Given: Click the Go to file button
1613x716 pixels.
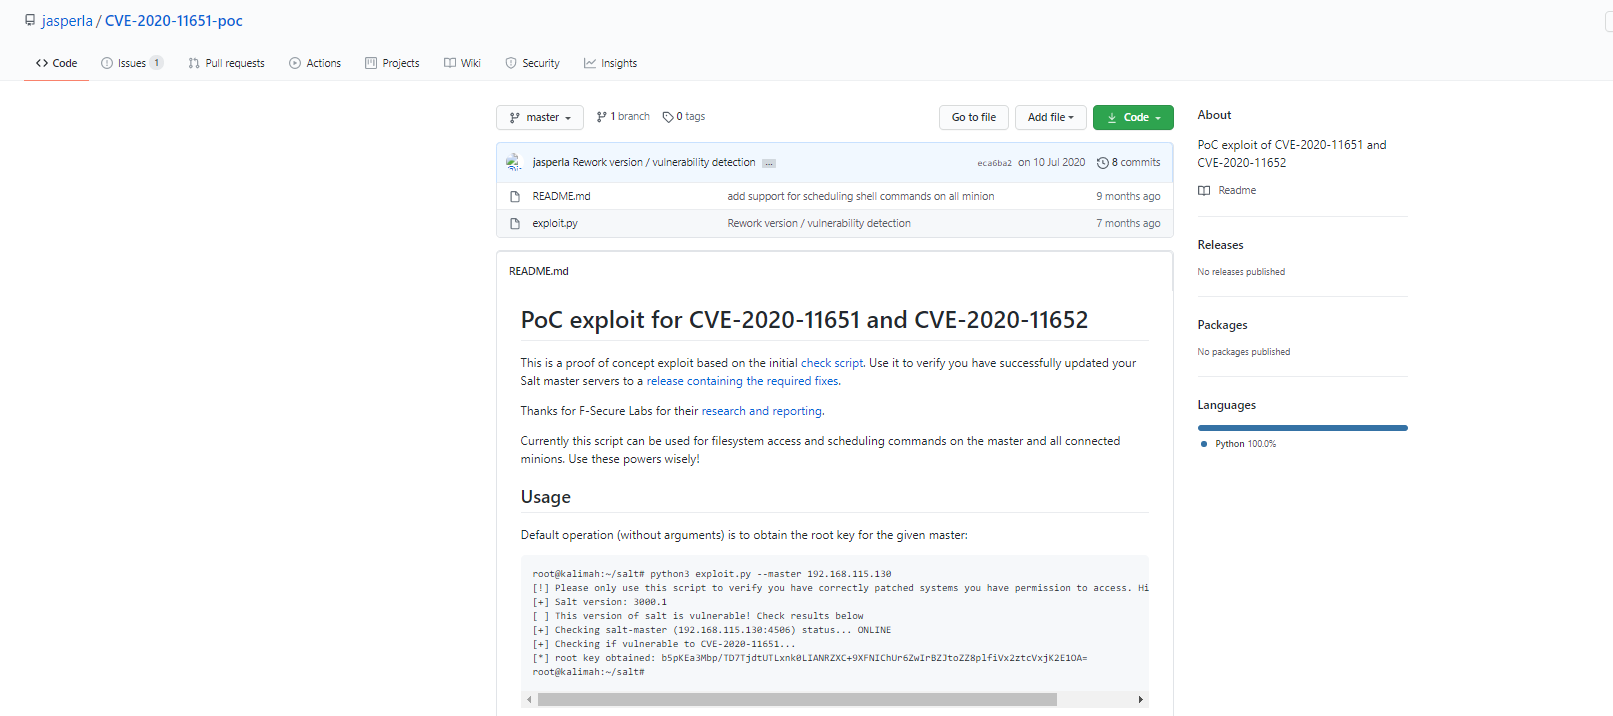Looking at the screenshot, I should (x=974, y=117).
